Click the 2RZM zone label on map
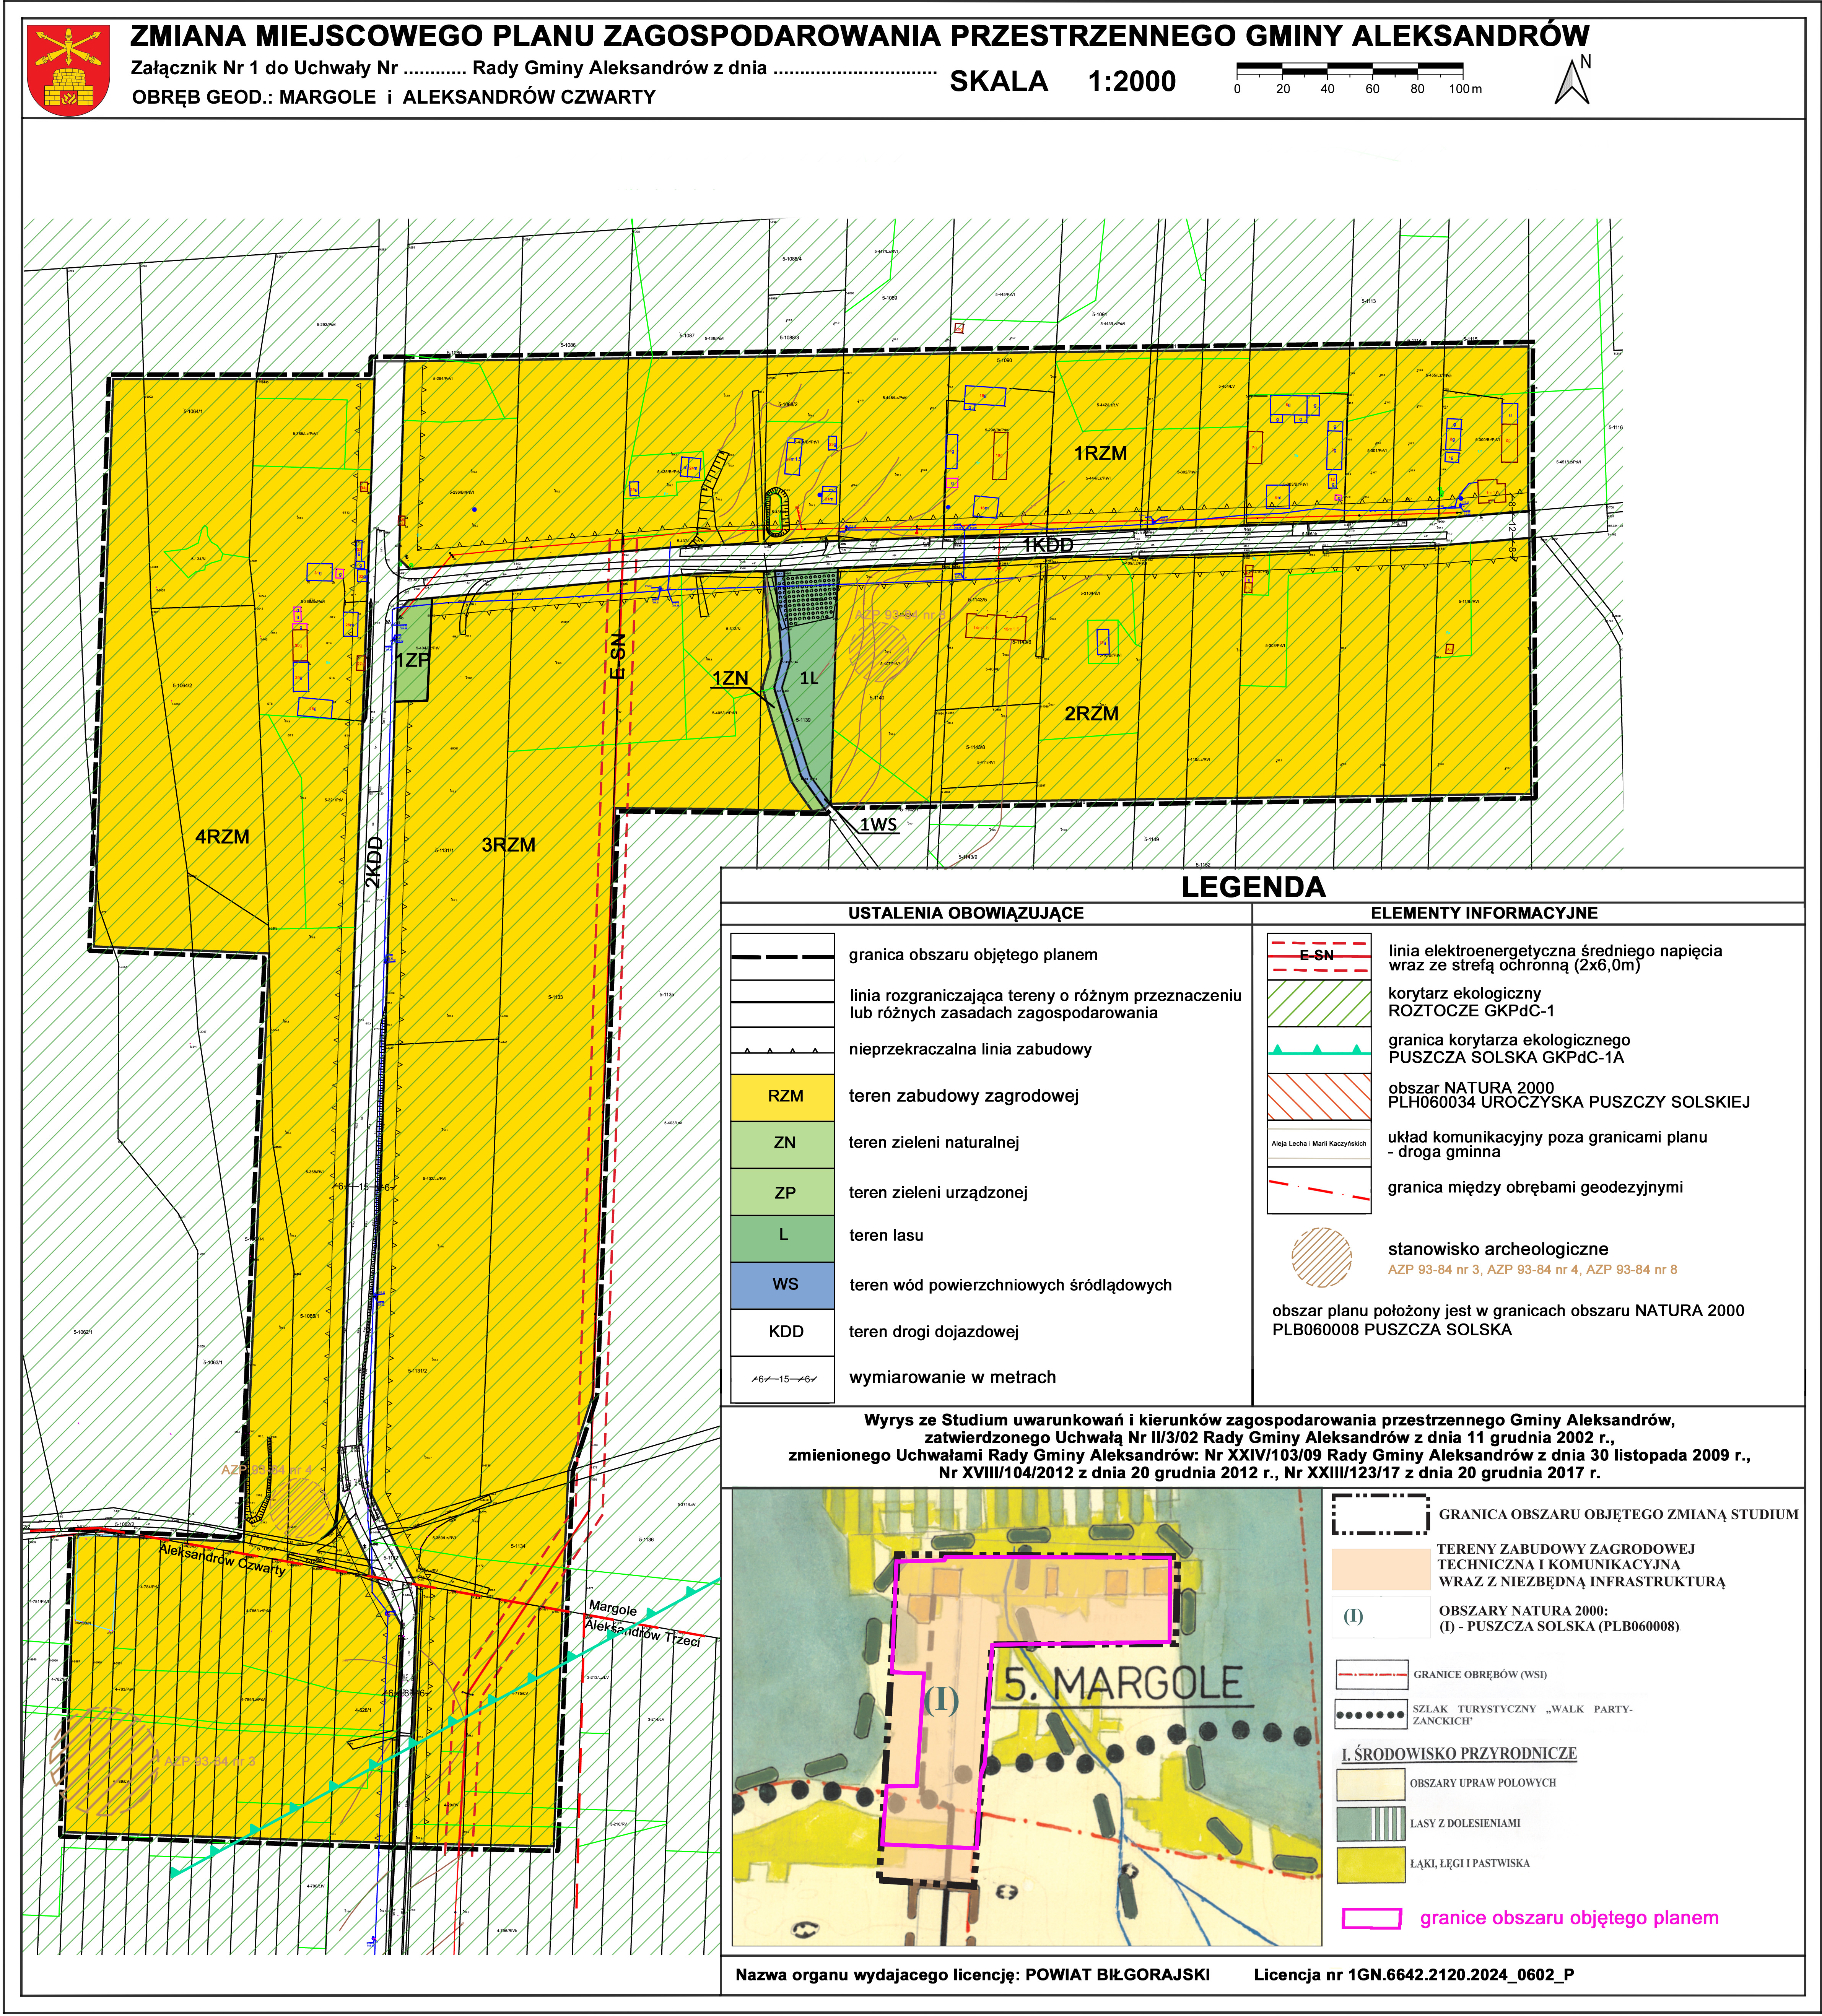This screenshot has height=2016, width=1822. click(x=1091, y=714)
